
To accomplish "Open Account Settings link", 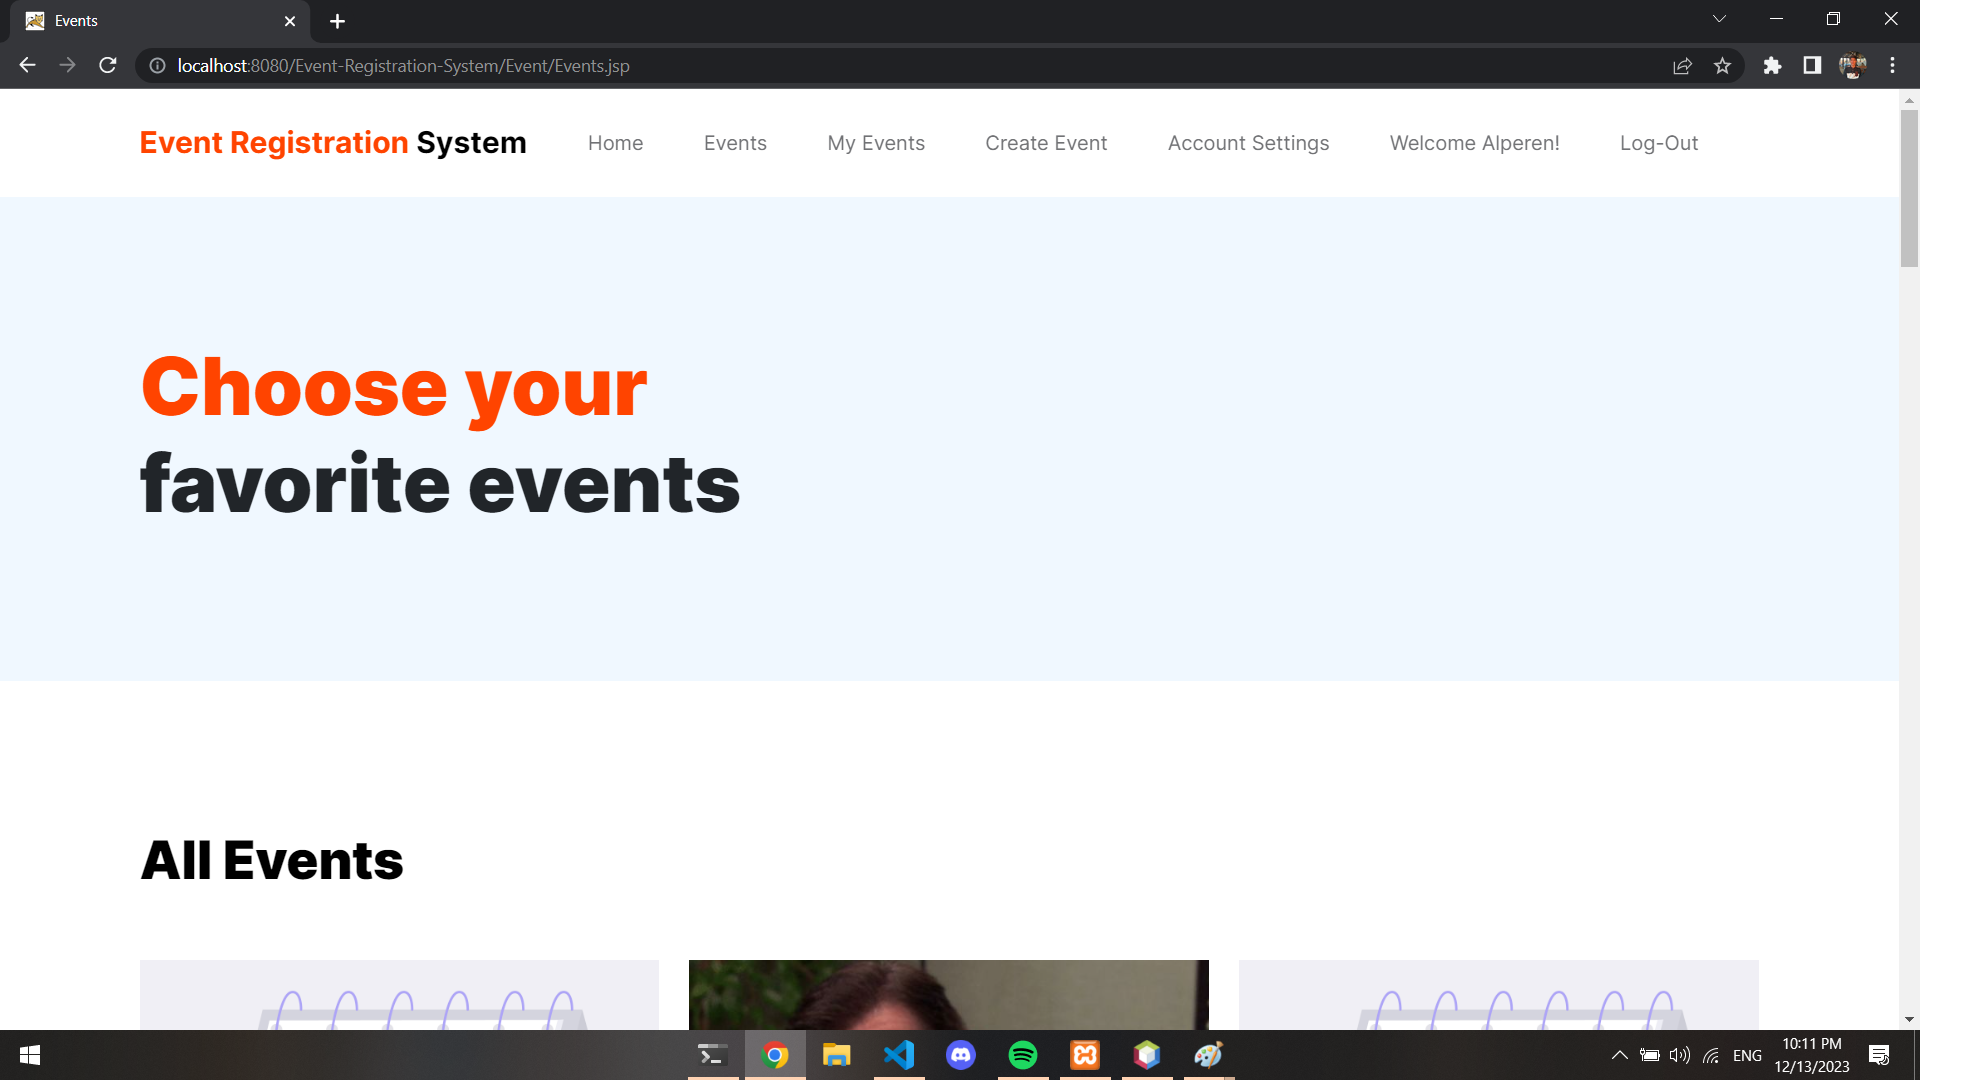I will (1248, 143).
